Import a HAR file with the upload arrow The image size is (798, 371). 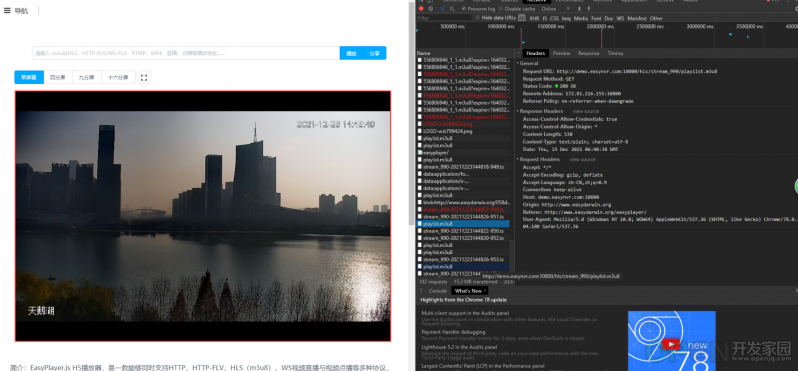(x=579, y=9)
